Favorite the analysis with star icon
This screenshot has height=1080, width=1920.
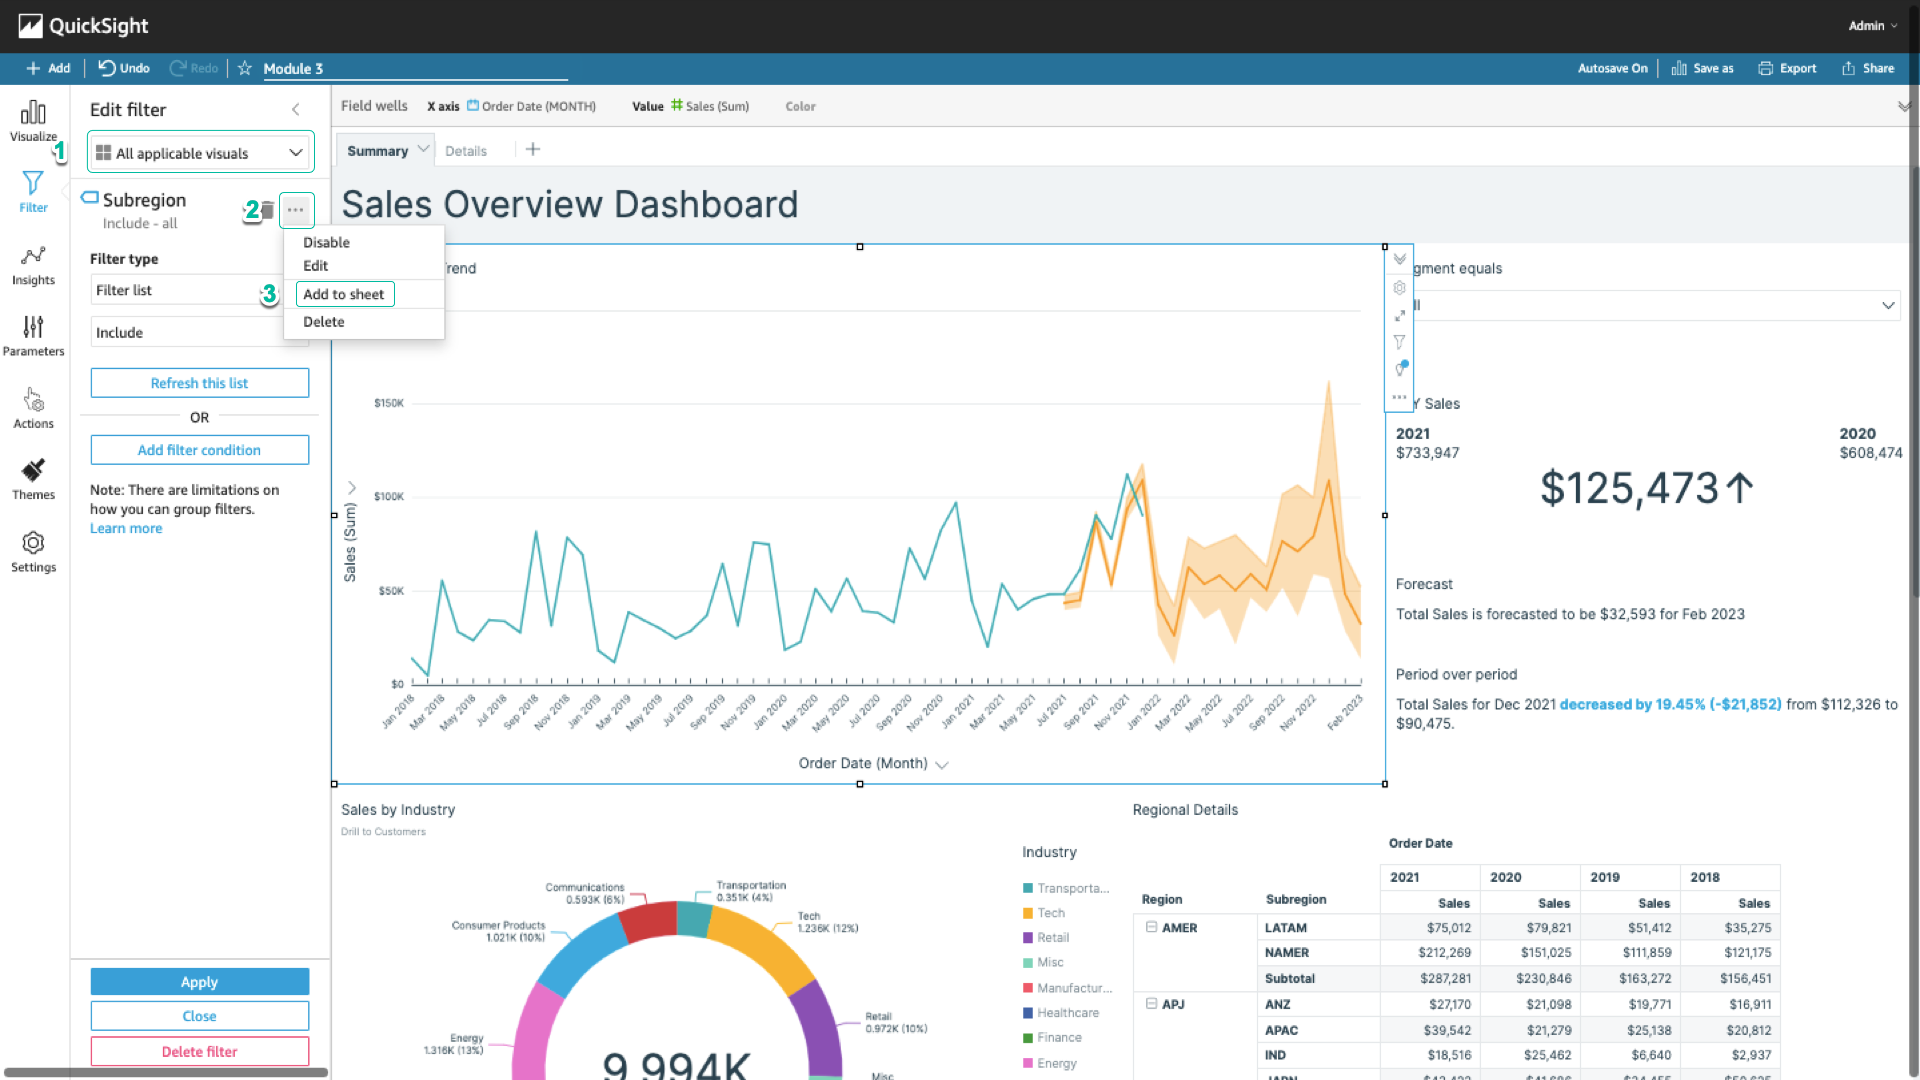pyautogui.click(x=244, y=68)
